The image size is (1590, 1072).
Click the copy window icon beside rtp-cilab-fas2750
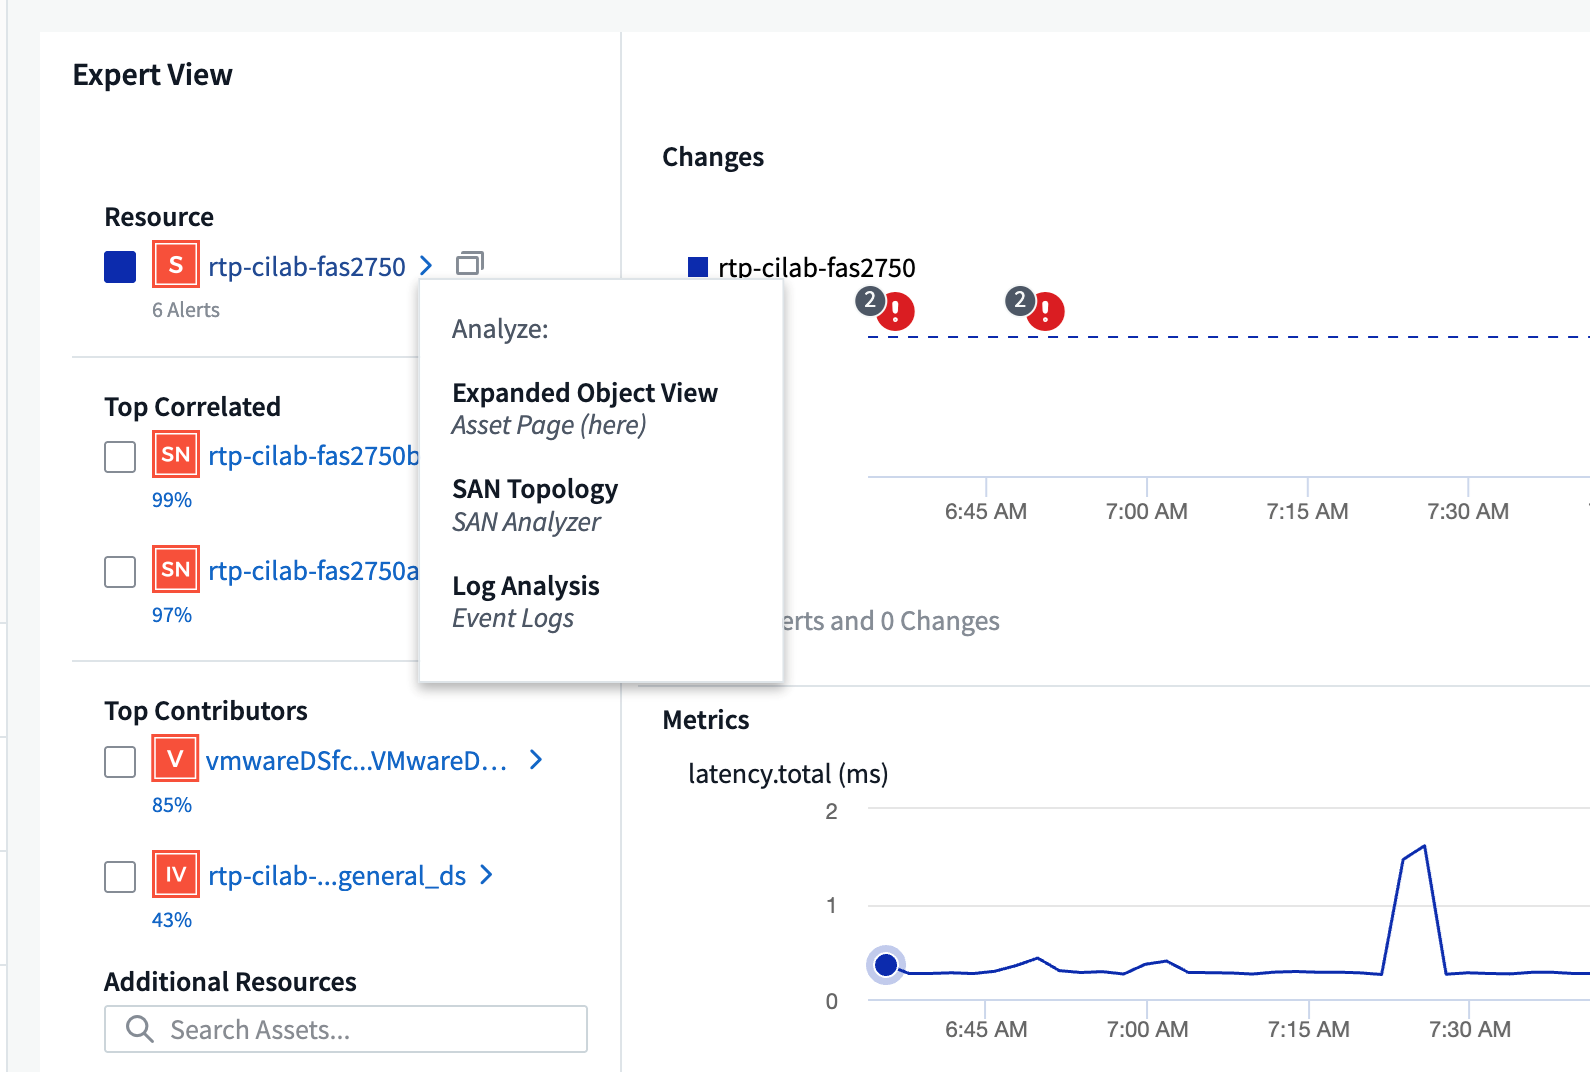(469, 264)
